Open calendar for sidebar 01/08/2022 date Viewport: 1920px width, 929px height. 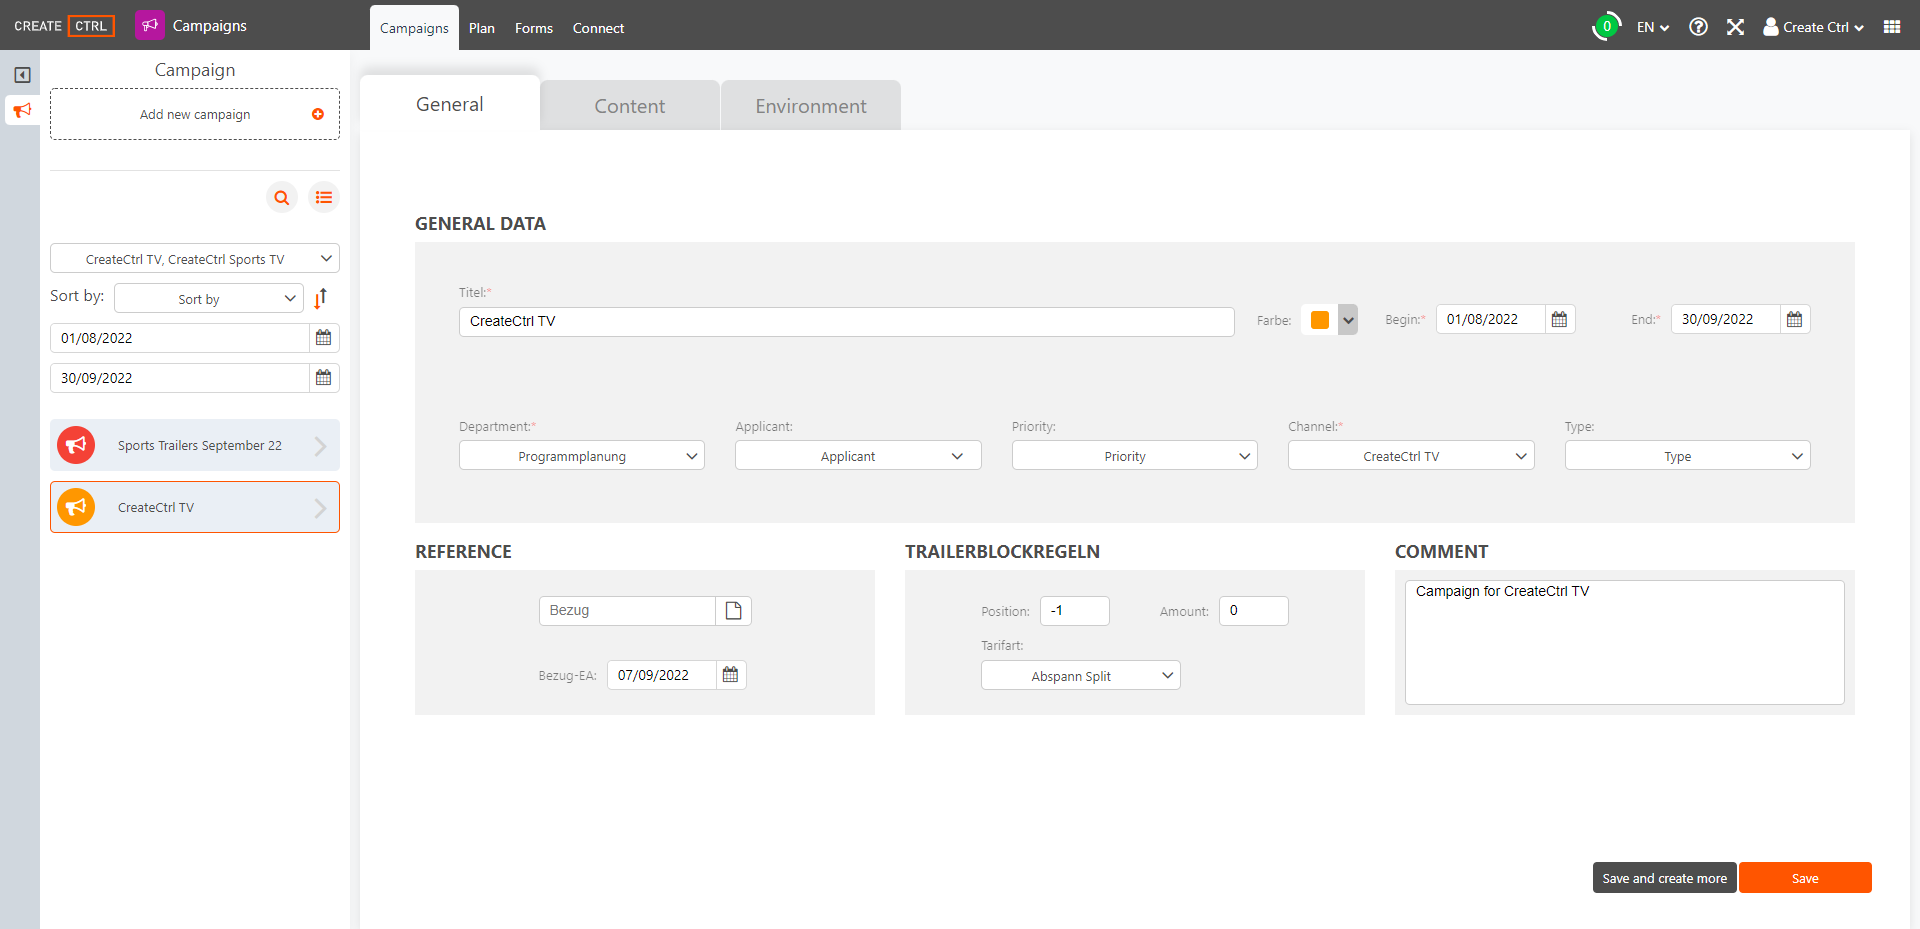(x=323, y=338)
